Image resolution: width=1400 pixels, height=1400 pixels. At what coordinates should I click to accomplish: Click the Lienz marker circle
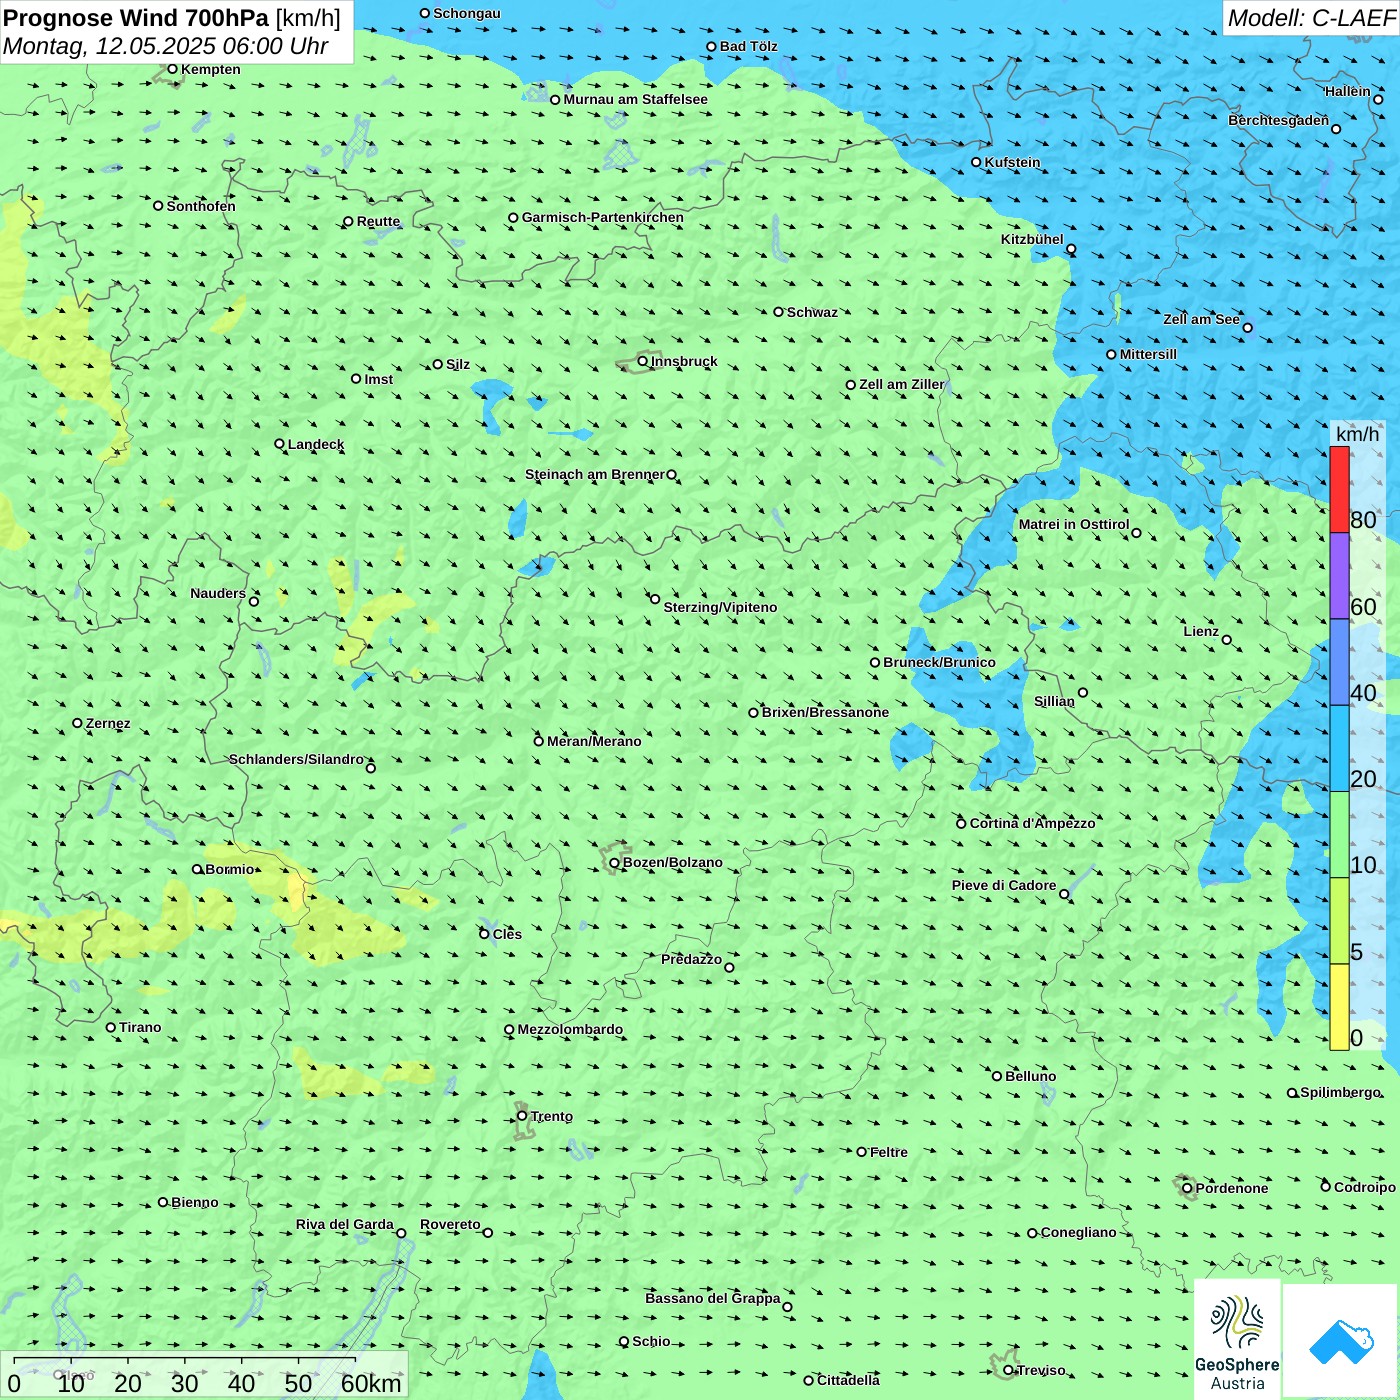[1227, 640]
